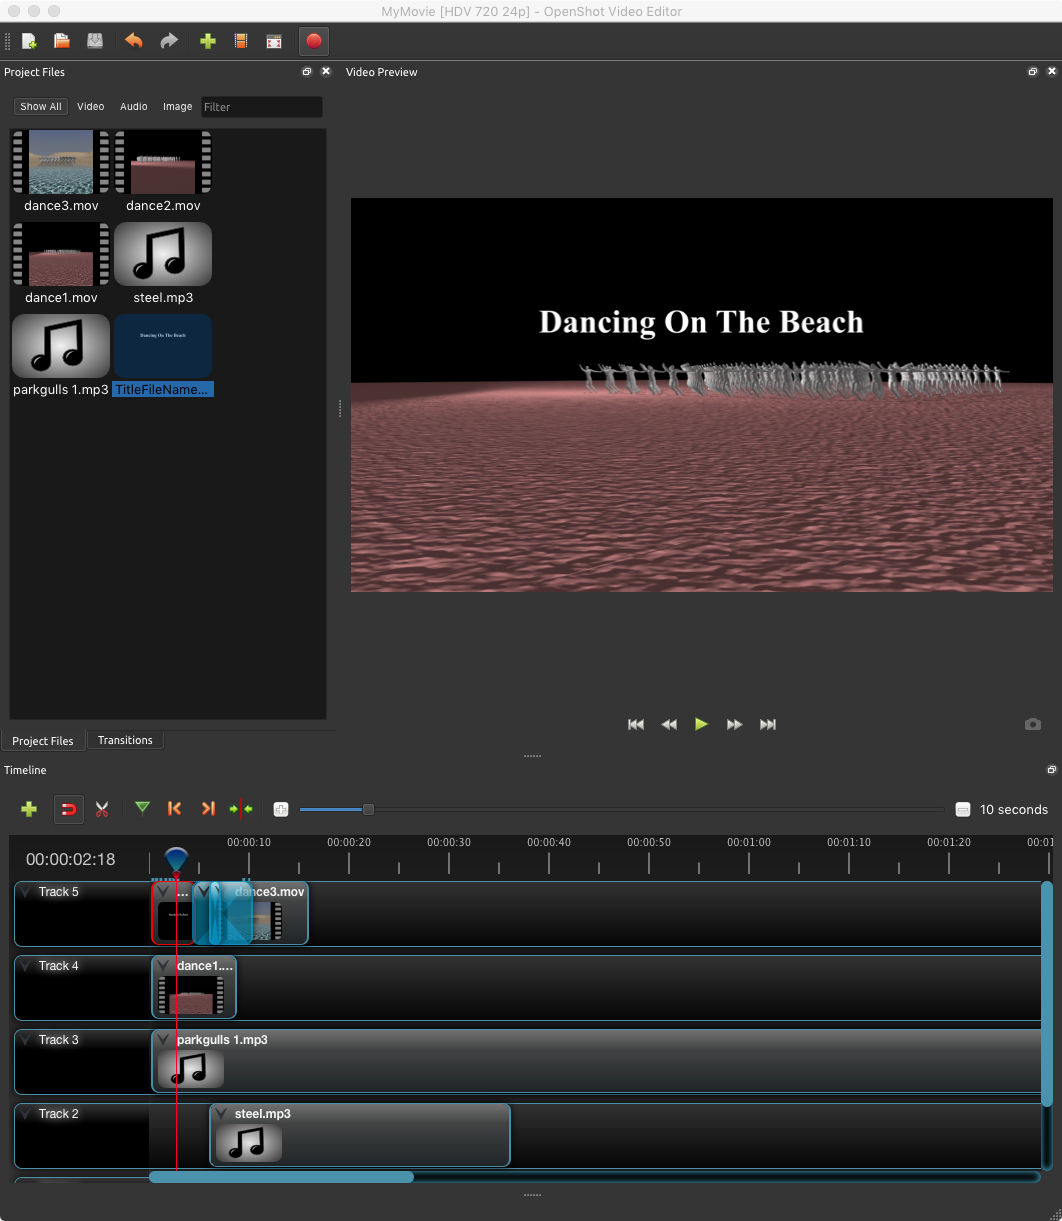Image resolution: width=1062 pixels, height=1221 pixels.
Task: Center the timeline on the playhead
Action: [x=241, y=808]
